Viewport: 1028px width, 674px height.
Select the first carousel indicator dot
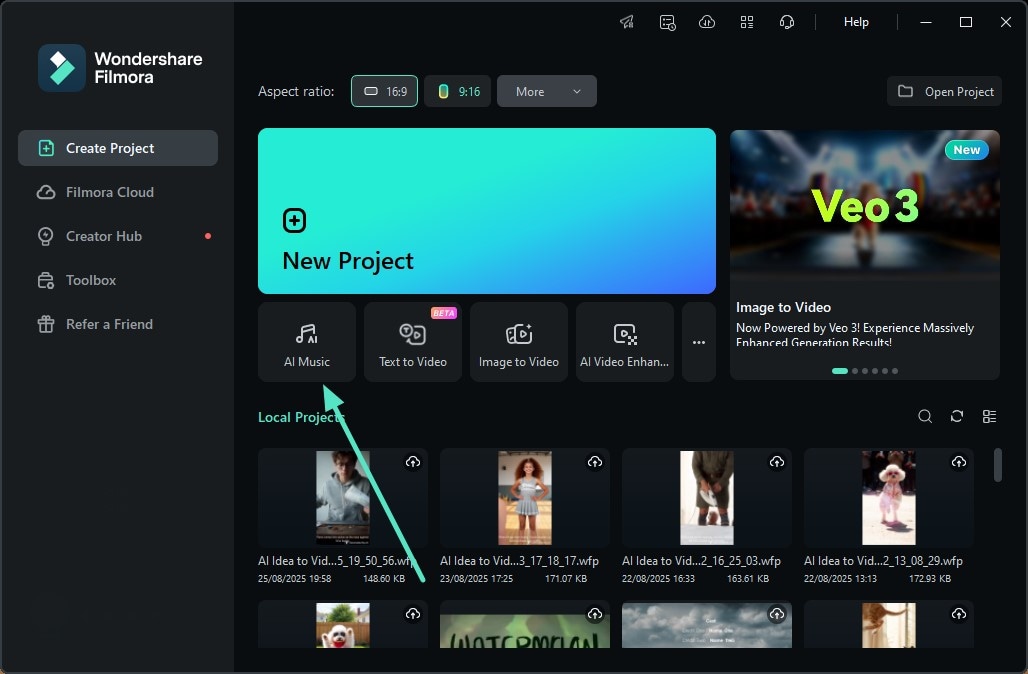[840, 371]
